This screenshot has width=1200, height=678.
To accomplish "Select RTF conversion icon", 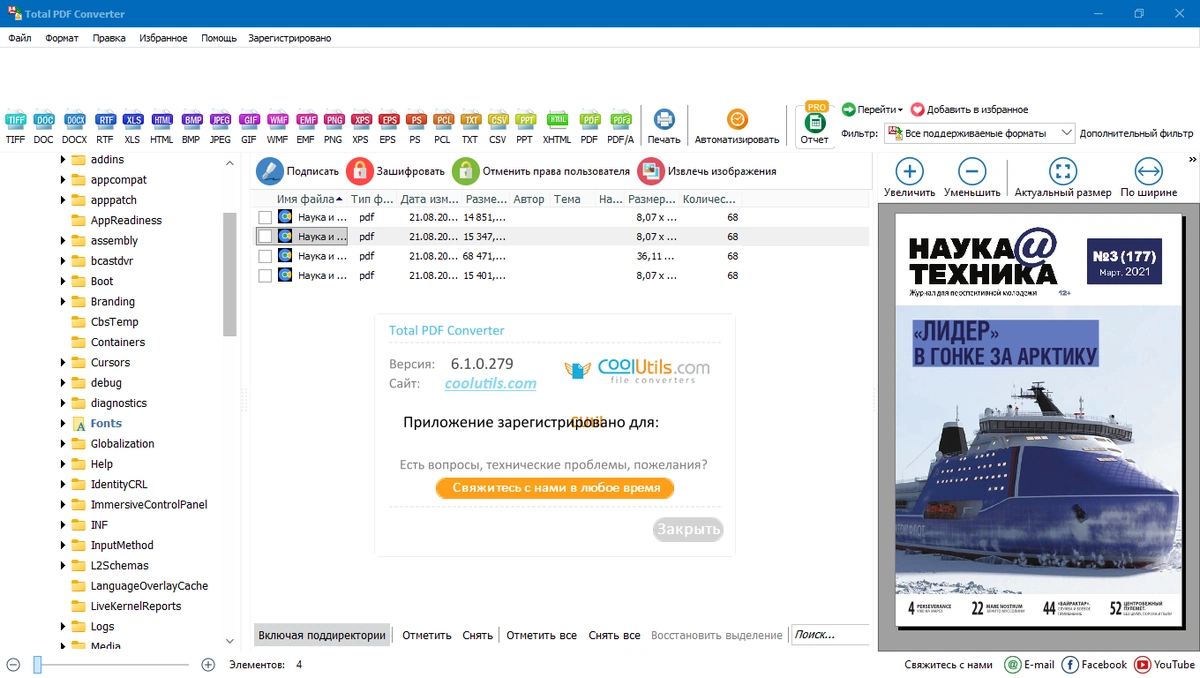I will (105, 126).
